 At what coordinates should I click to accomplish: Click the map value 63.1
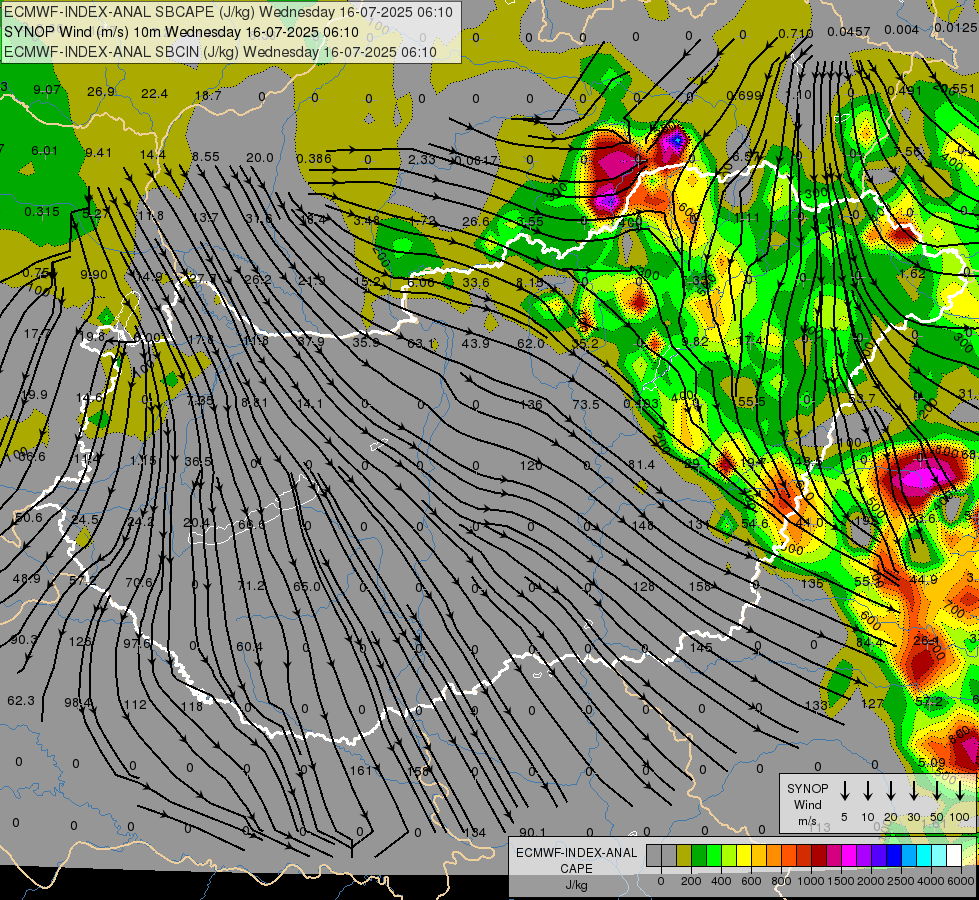pos(420,344)
